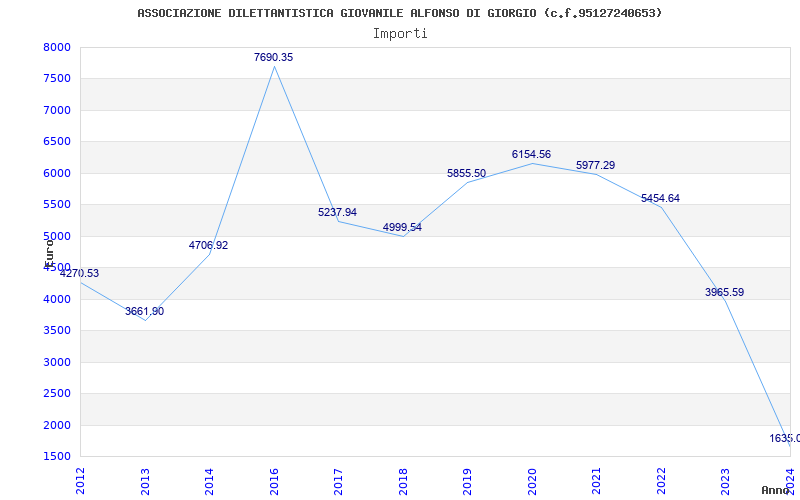800x500 pixels.
Task: Click the y-axis value 5500
Action: tap(57, 205)
